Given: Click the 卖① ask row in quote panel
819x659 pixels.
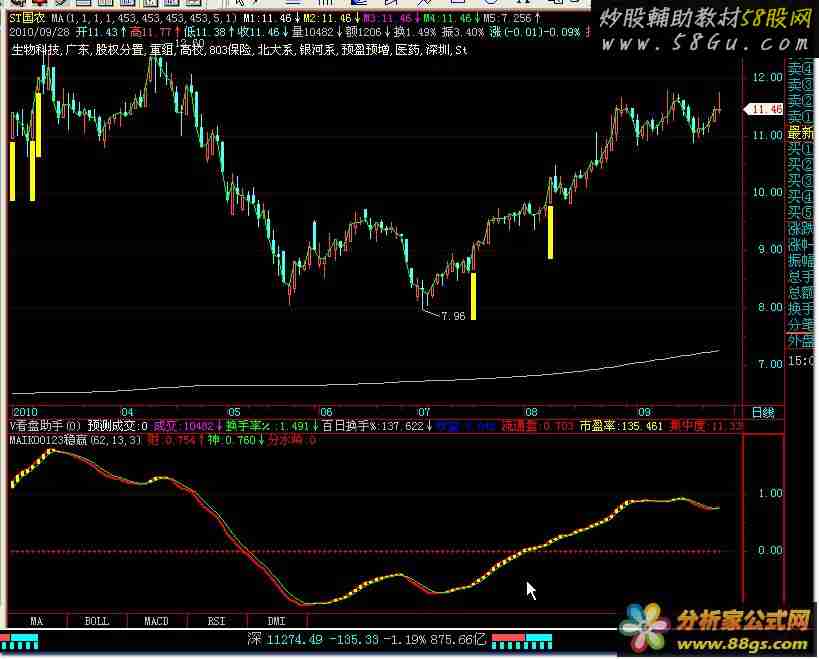Looking at the screenshot, I should [x=801, y=116].
